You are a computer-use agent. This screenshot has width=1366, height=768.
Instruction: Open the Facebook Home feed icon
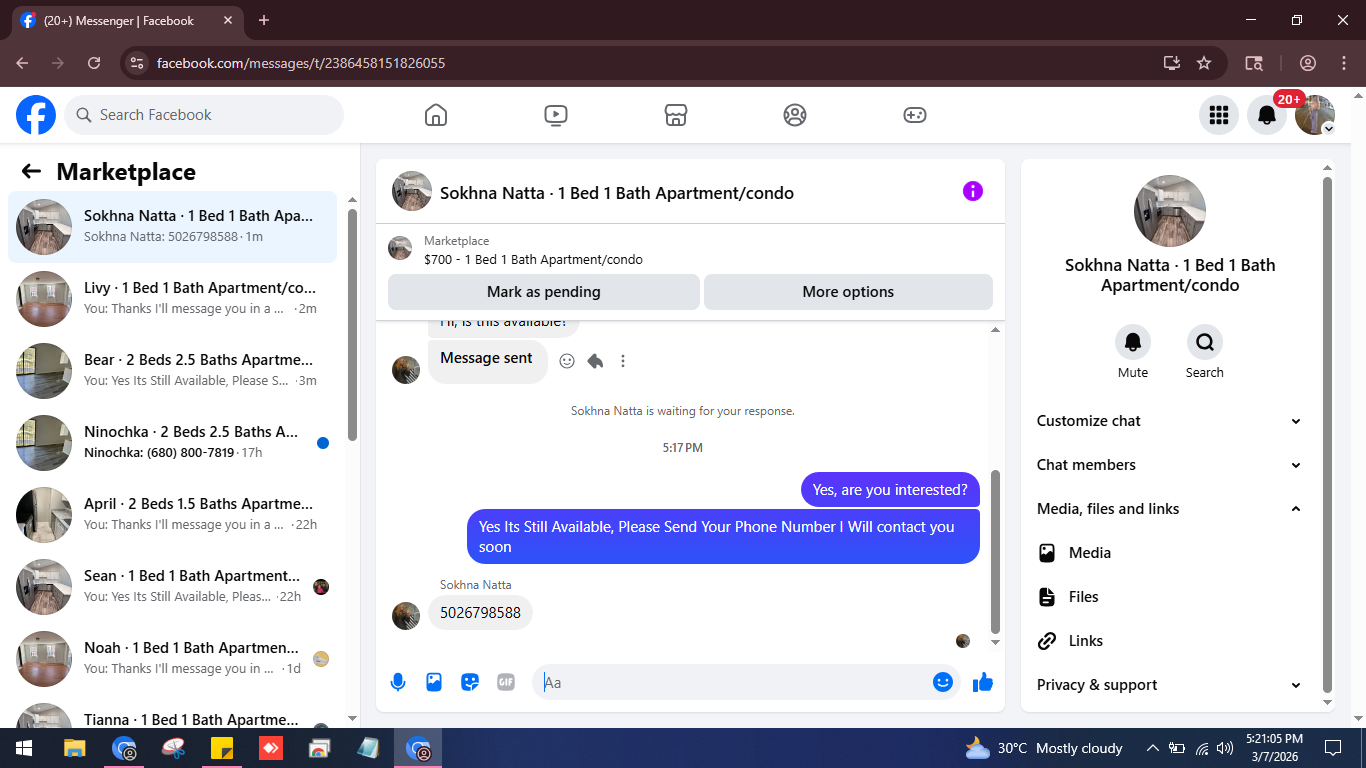click(x=436, y=115)
